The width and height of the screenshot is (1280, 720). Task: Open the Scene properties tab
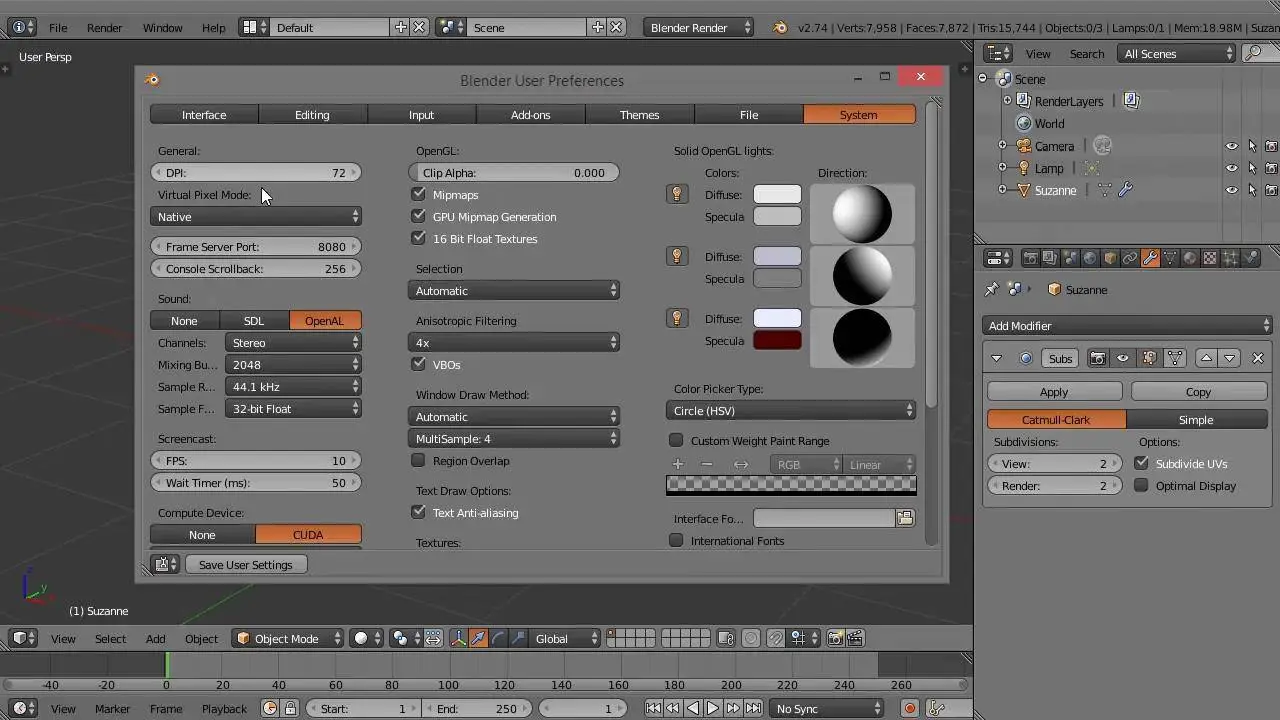[1070, 258]
